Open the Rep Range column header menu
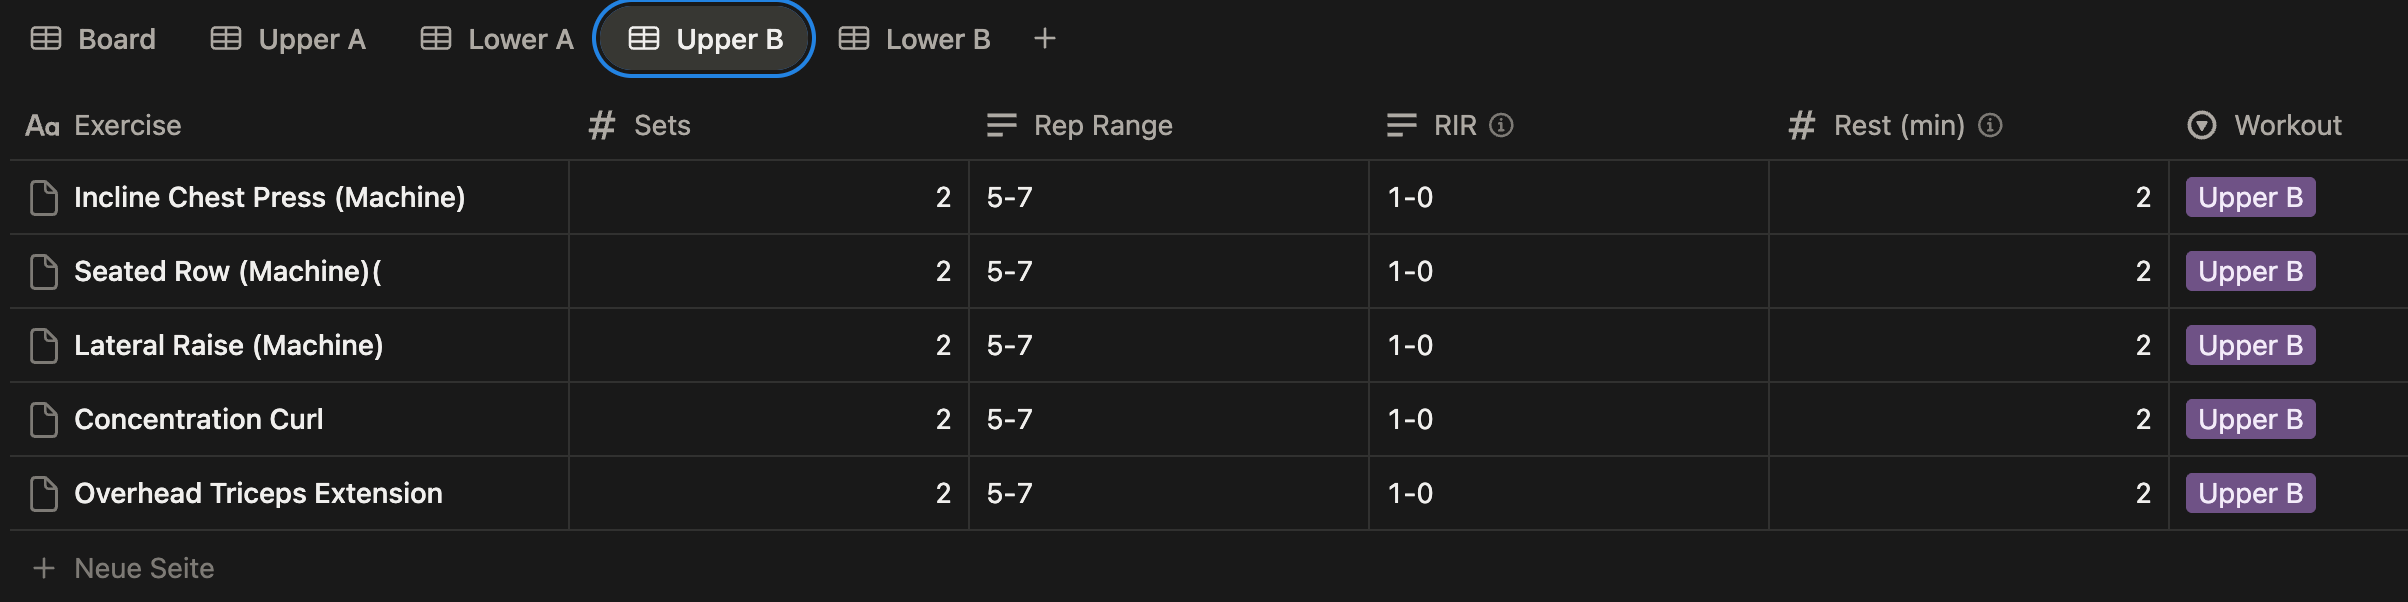The width and height of the screenshot is (2408, 602). coord(1102,125)
